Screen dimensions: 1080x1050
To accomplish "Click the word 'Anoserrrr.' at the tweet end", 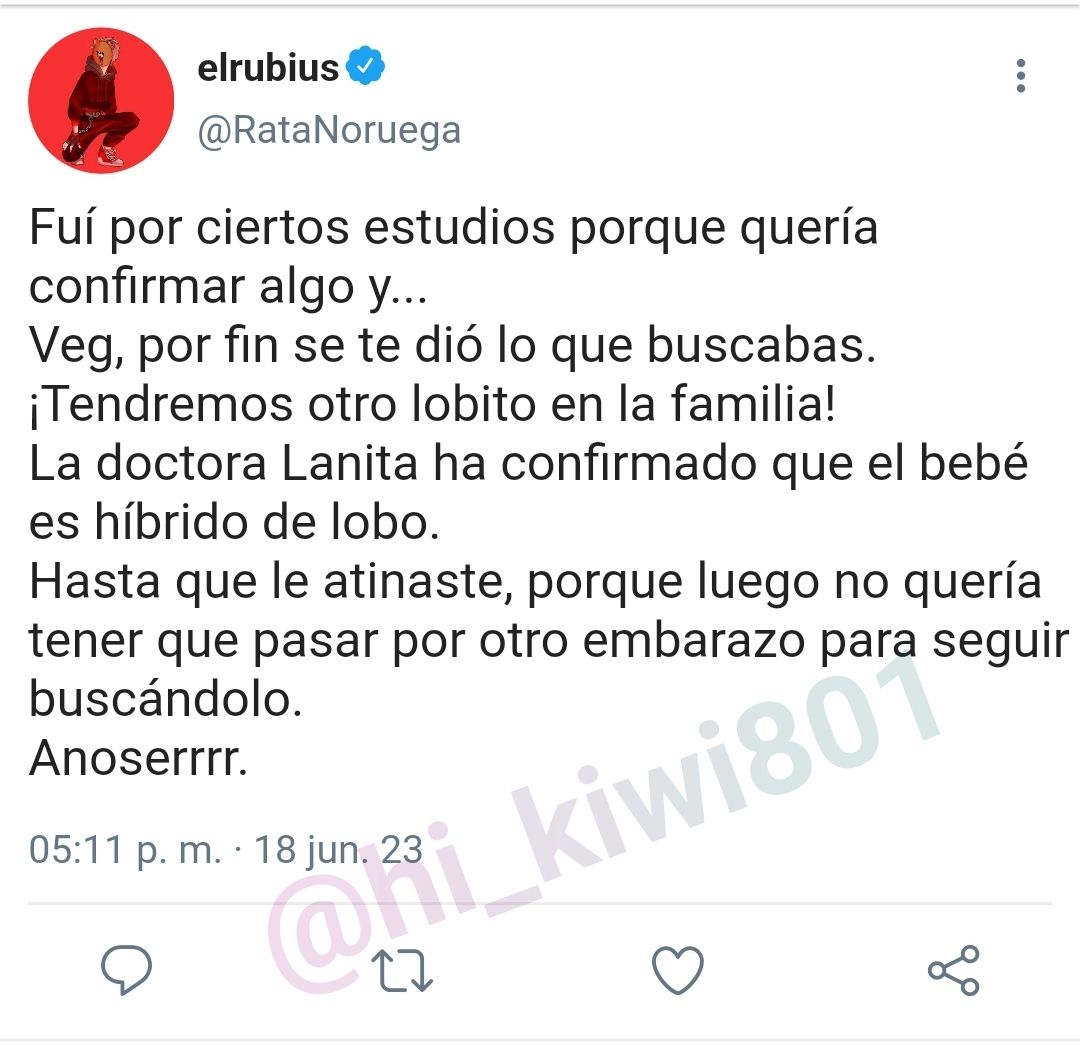I will [138, 759].
